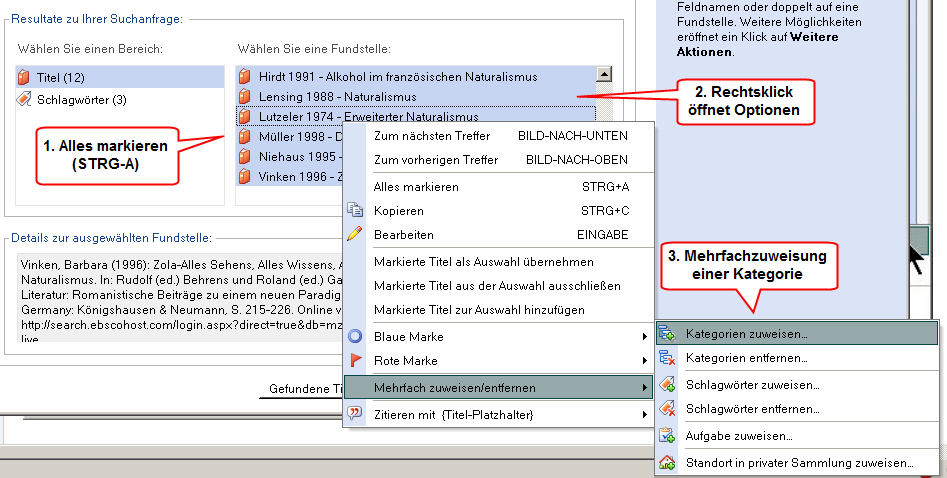The height and width of the screenshot is (478, 947).
Task: Expand Mehrfach zuweisen/entfernen submenu arrow
Action: coord(644,388)
